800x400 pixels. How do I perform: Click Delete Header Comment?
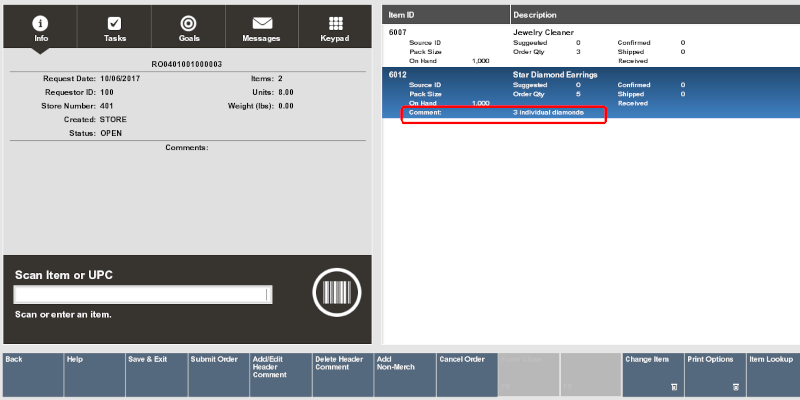(x=343, y=375)
